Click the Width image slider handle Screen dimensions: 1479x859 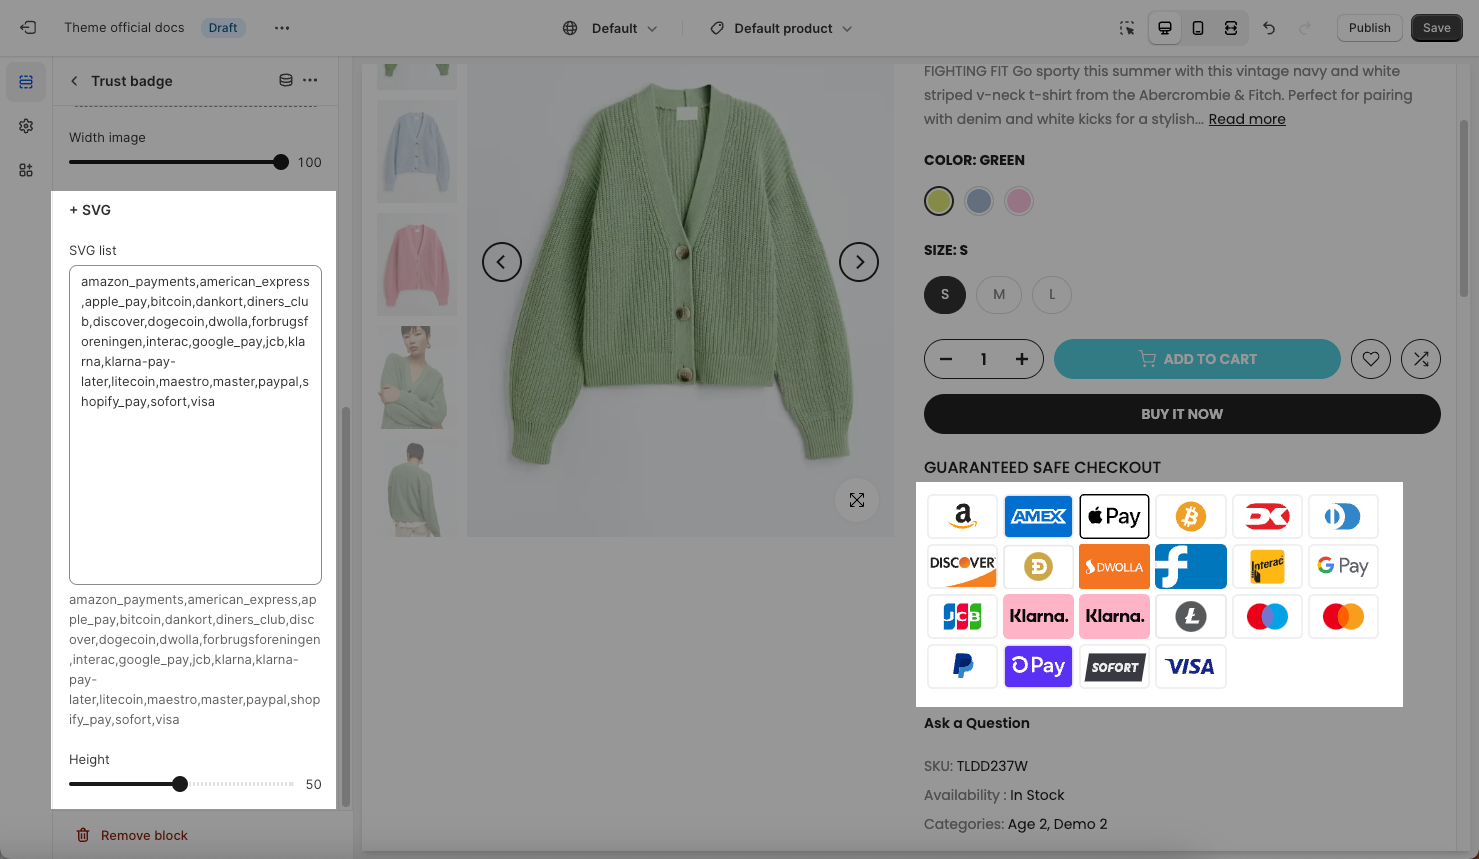(281, 162)
